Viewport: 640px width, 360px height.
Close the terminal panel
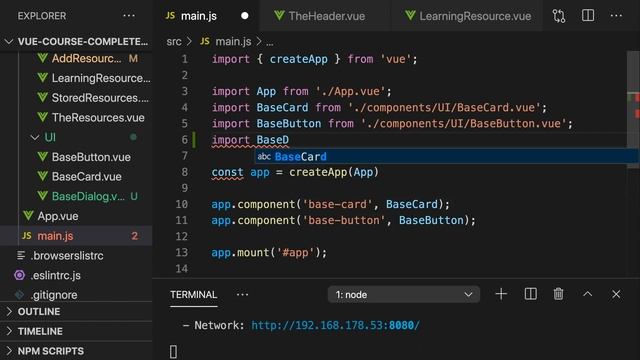[x=616, y=294]
